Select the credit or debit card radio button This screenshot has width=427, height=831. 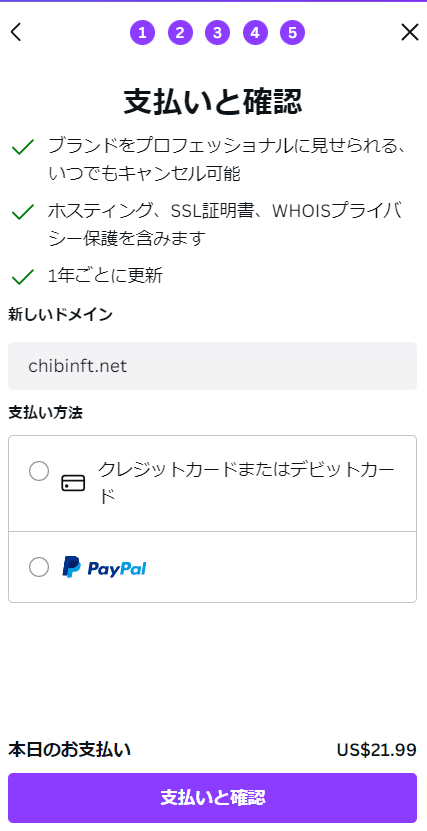coord(39,471)
